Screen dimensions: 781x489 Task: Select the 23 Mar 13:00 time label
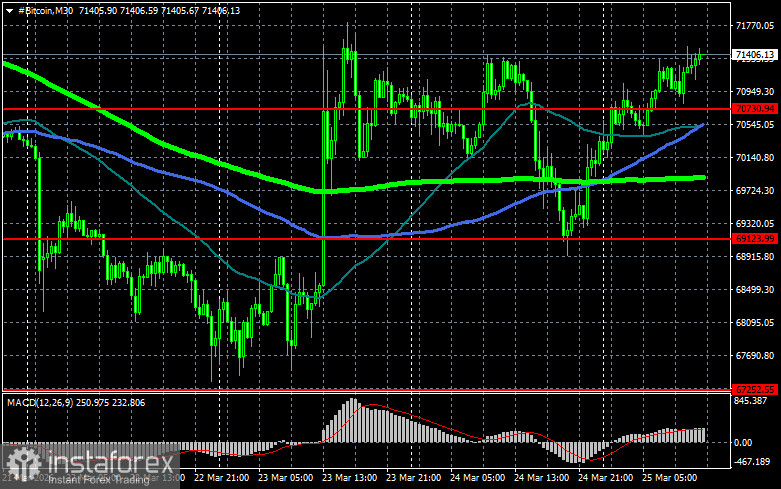click(350, 478)
